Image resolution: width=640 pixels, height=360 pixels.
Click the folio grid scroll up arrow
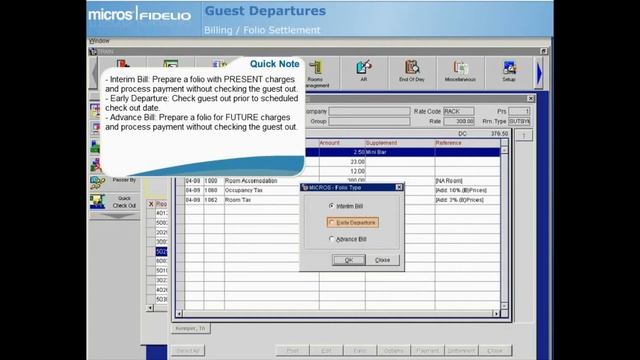click(504, 150)
